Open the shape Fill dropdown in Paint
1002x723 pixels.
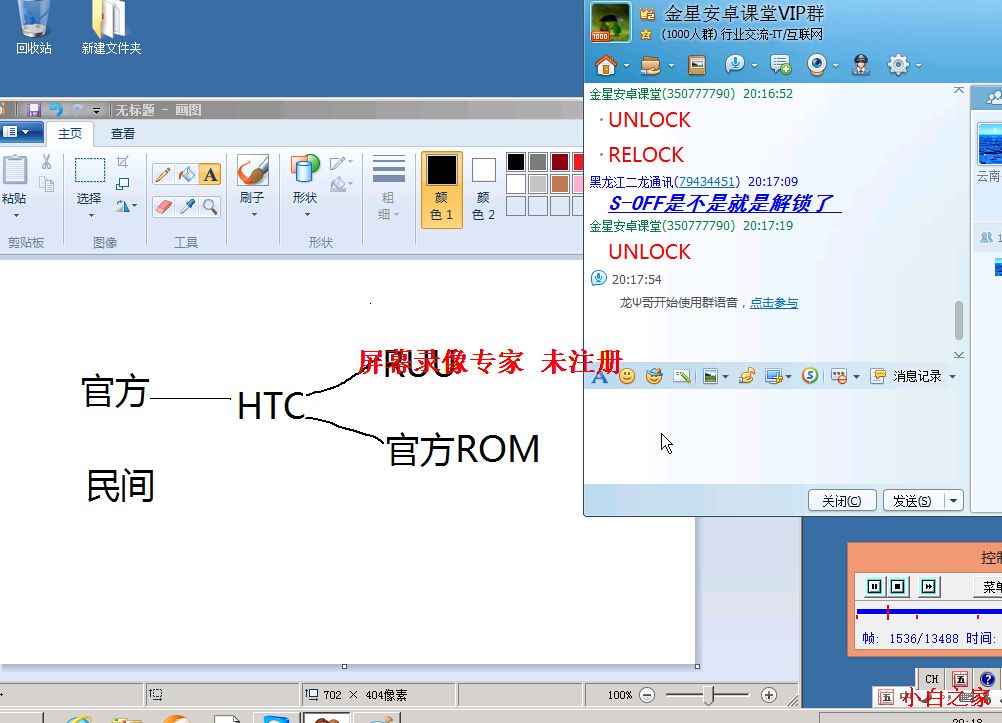click(341, 185)
